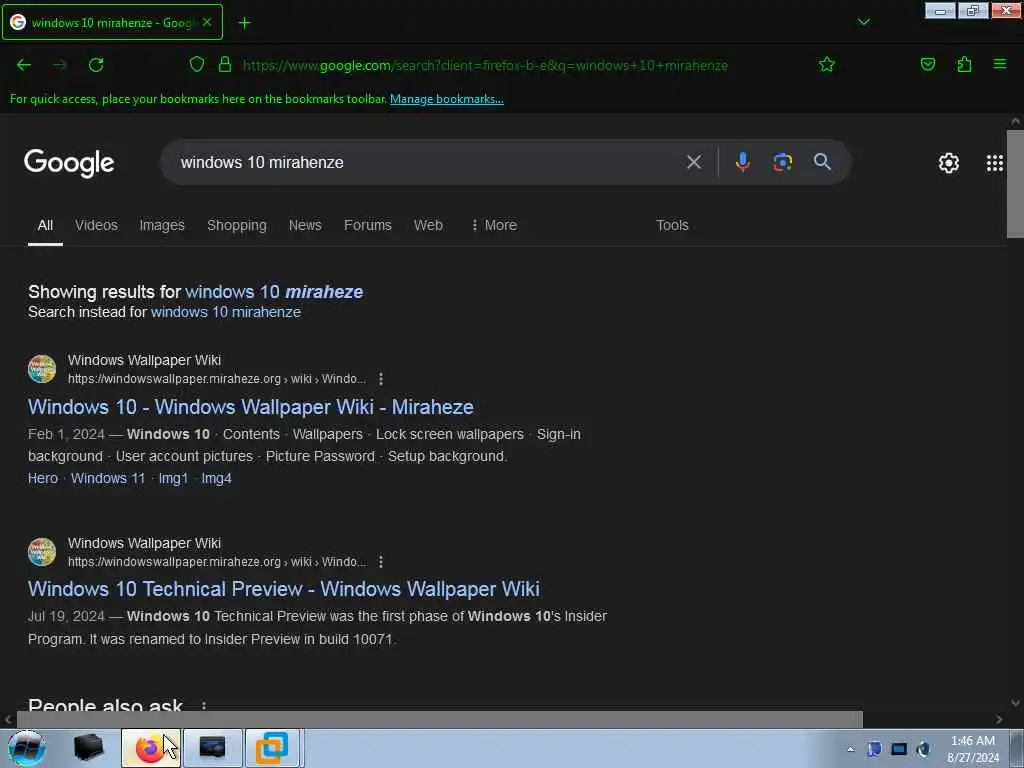The height and width of the screenshot is (768, 1024).
Task: Open the tracking protection shield icon
Action: pos(197,65)
